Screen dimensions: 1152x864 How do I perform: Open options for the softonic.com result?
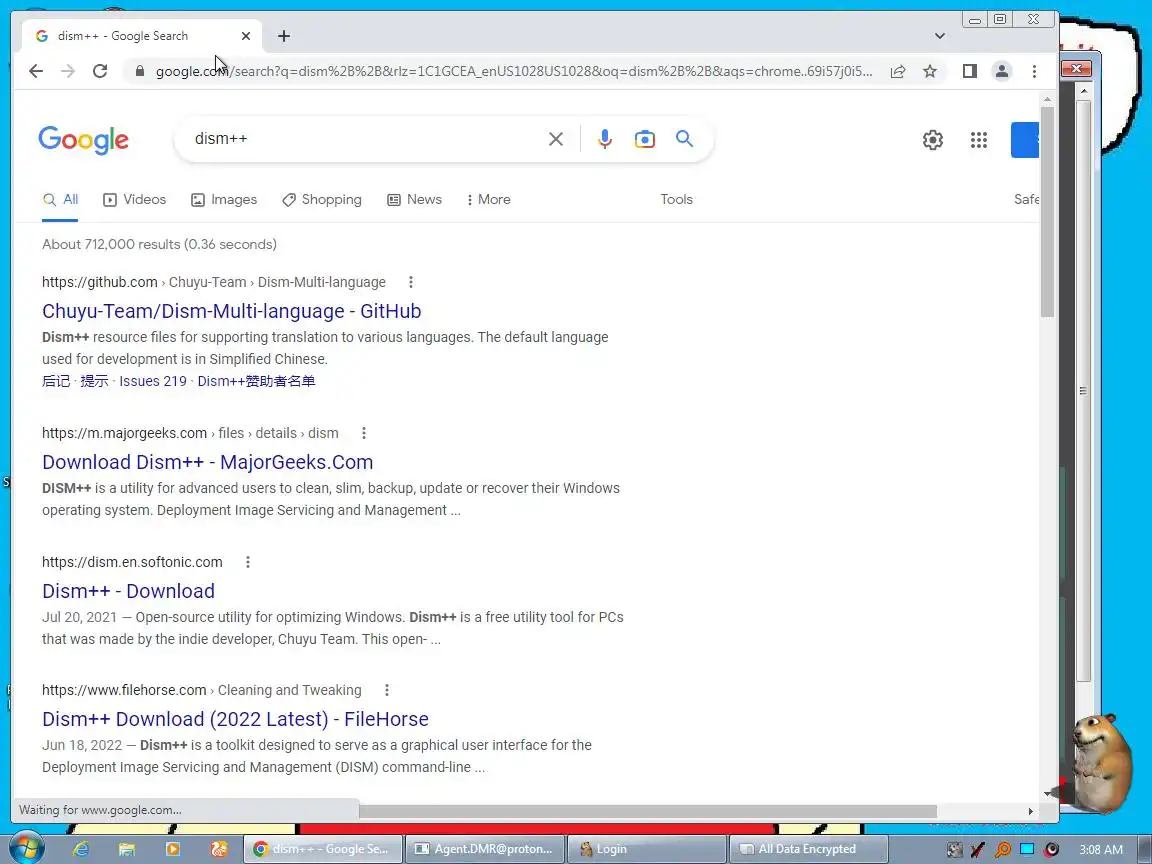[x=248, y=562]
